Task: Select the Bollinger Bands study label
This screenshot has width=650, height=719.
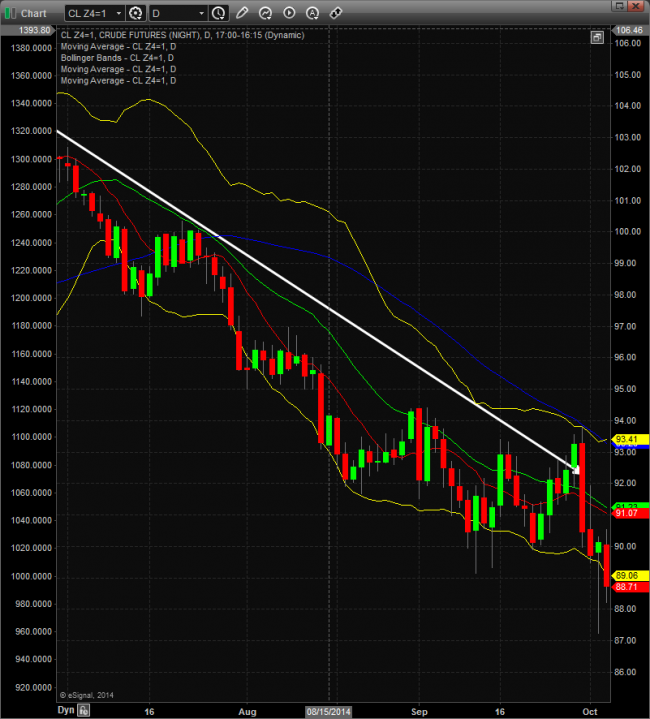Action: point(117,58)
